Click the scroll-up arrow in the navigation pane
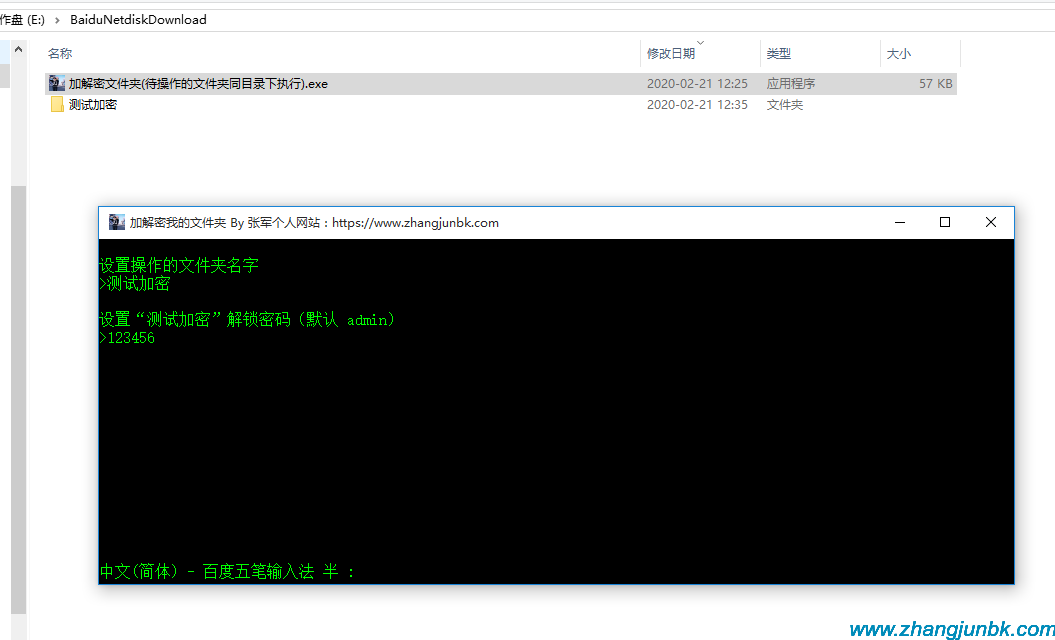Image resolution: width=1055 pixels, height=640 pixels. [x=18, y=50]
